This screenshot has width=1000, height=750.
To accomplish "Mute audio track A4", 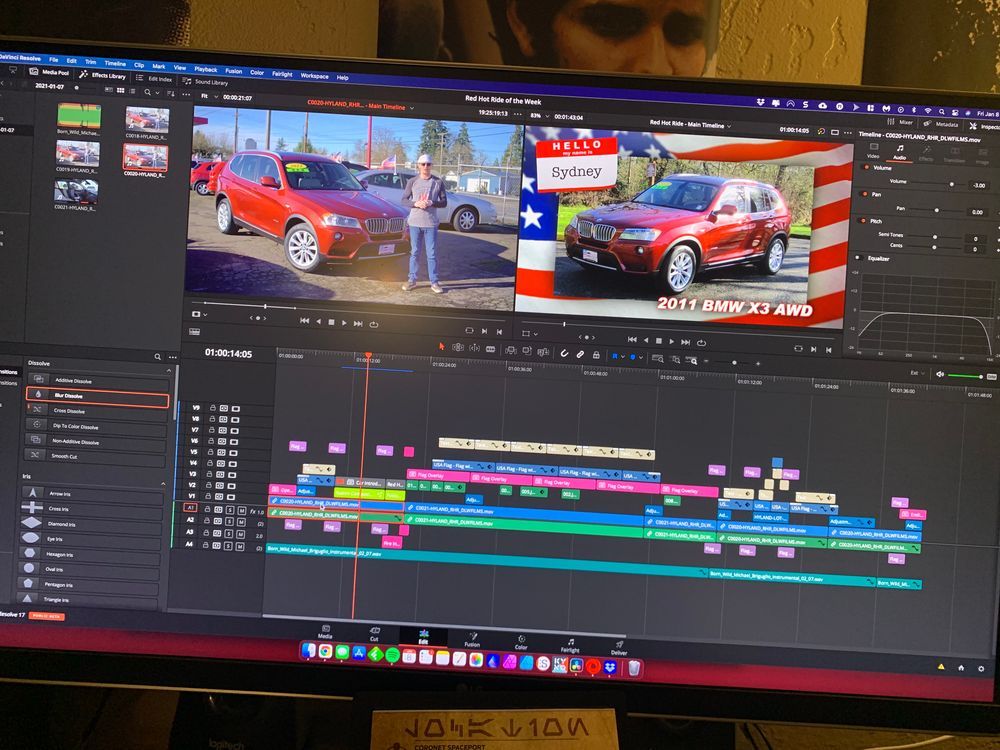I will click(x=240, y=547).
